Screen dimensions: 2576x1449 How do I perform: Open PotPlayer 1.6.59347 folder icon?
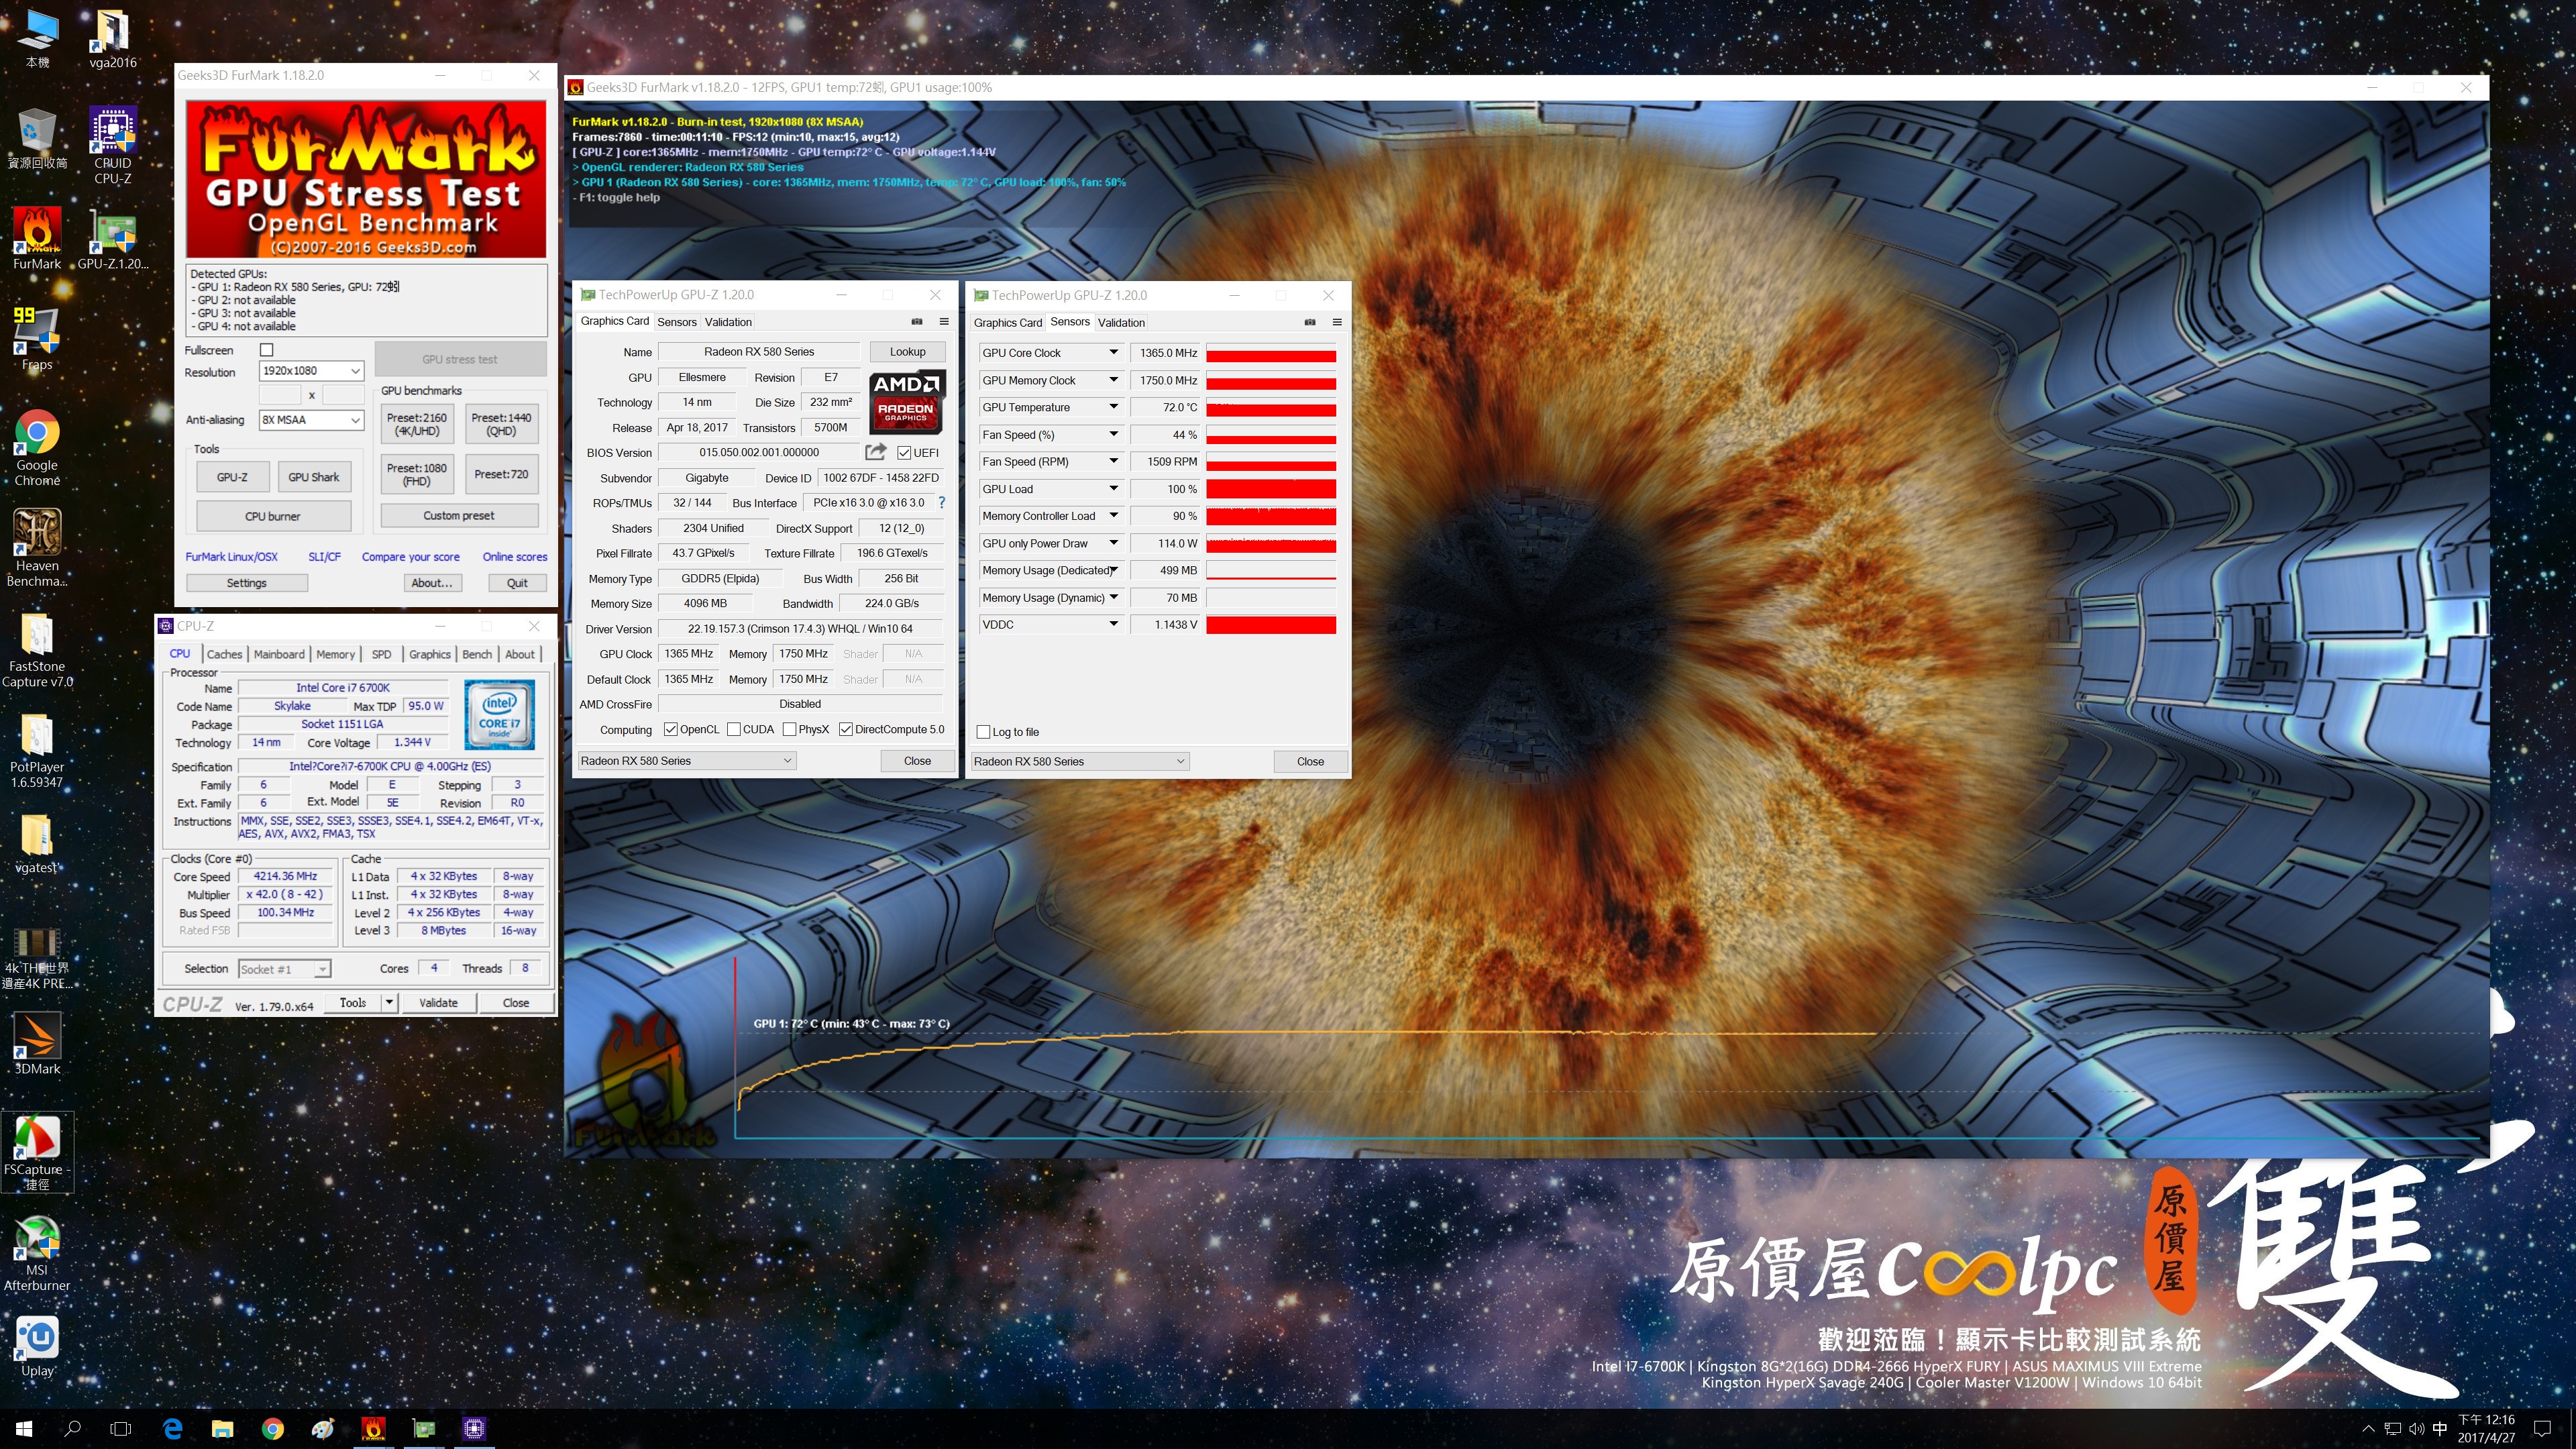(x=37, y=750)
